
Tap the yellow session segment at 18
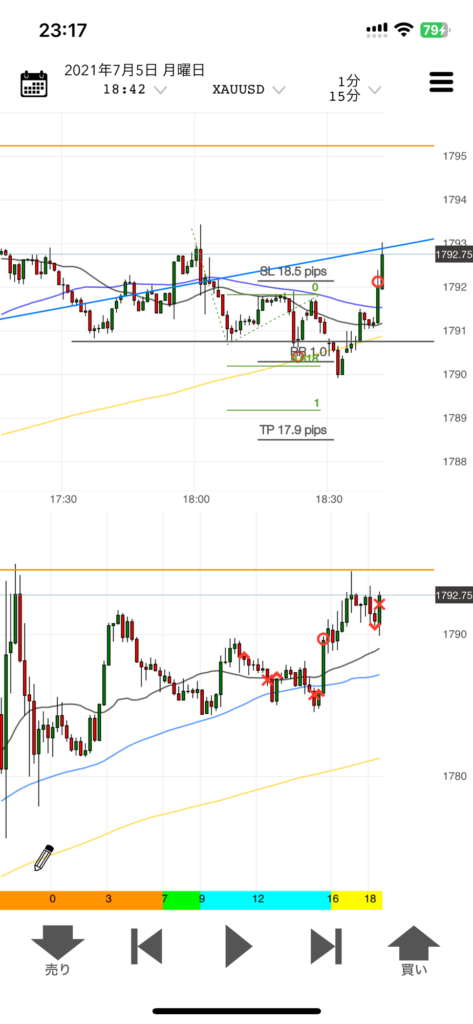point(356,899)
